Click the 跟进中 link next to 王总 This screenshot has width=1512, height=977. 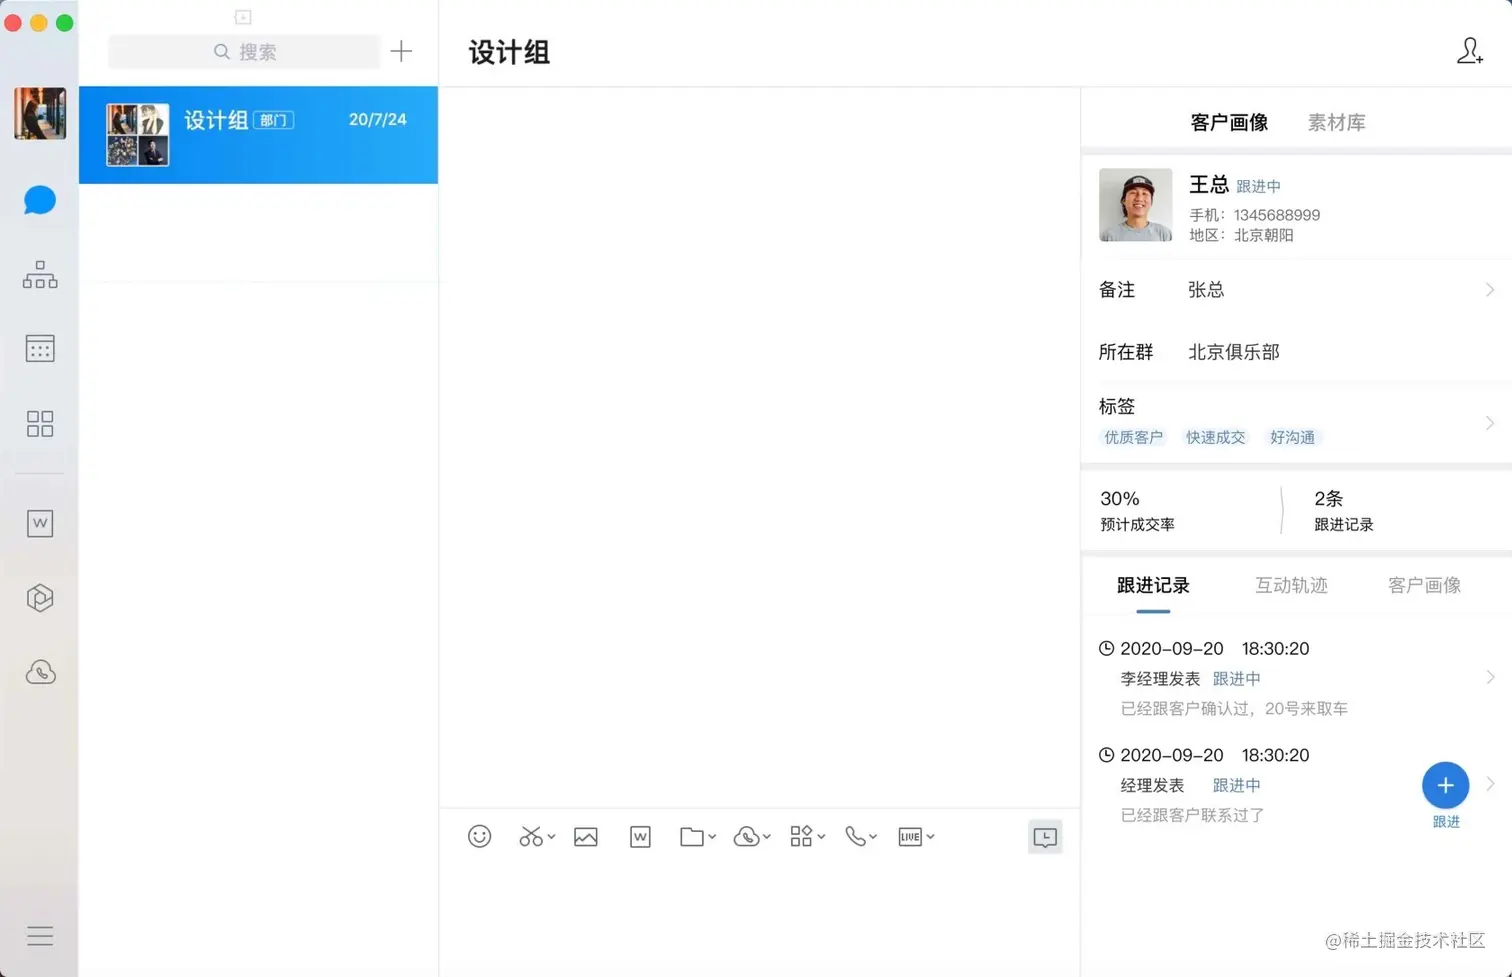[x=1258, y=186]
